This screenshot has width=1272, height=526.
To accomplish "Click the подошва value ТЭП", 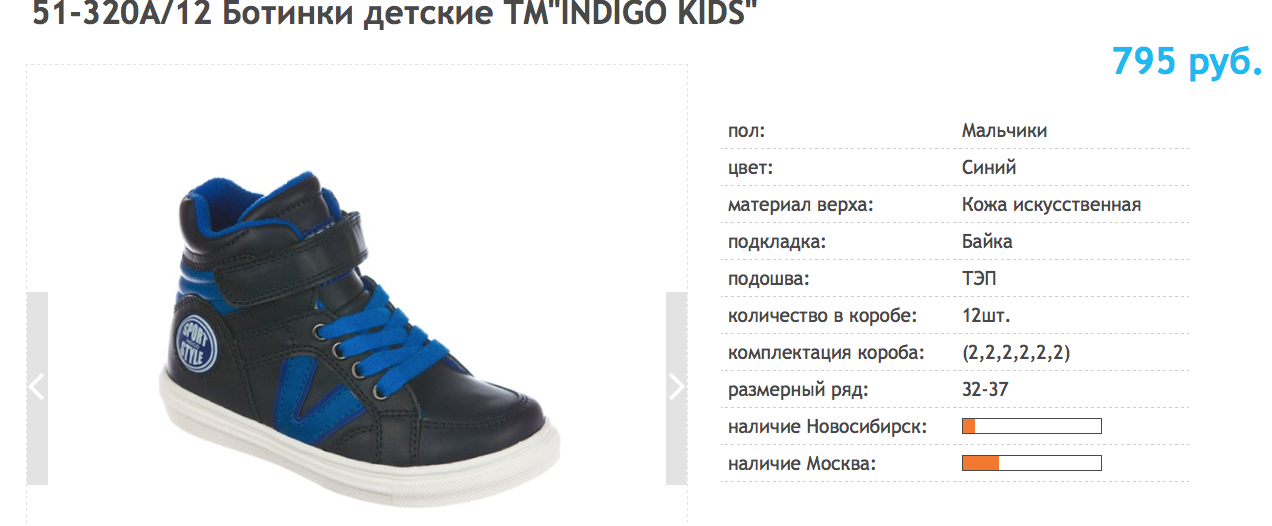I will [x=979, y=279].
